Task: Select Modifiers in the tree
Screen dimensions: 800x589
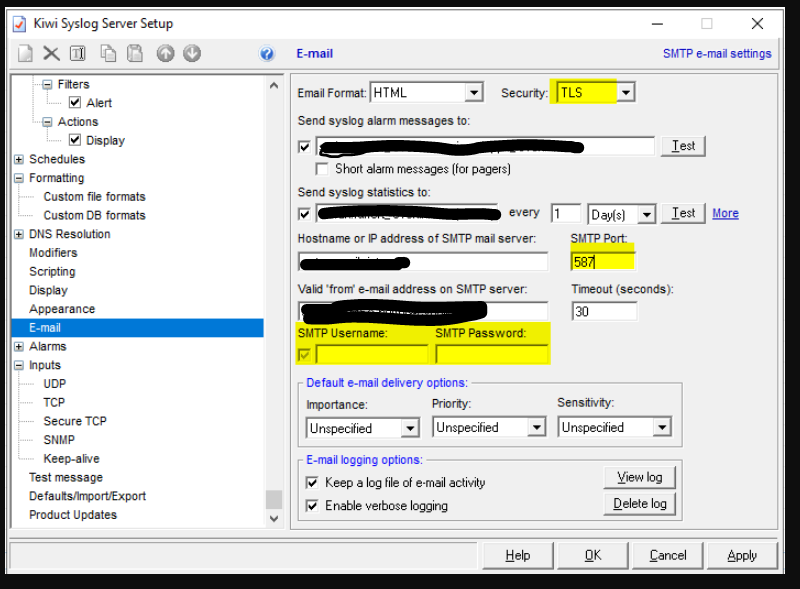Action: [x=53, y=253]
